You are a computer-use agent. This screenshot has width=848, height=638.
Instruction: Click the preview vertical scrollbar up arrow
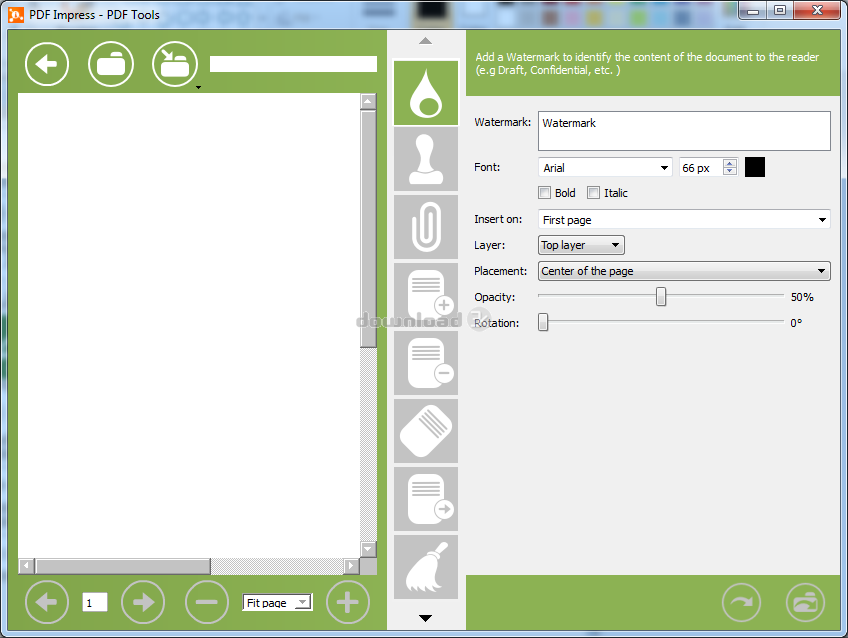coord(368,102)
